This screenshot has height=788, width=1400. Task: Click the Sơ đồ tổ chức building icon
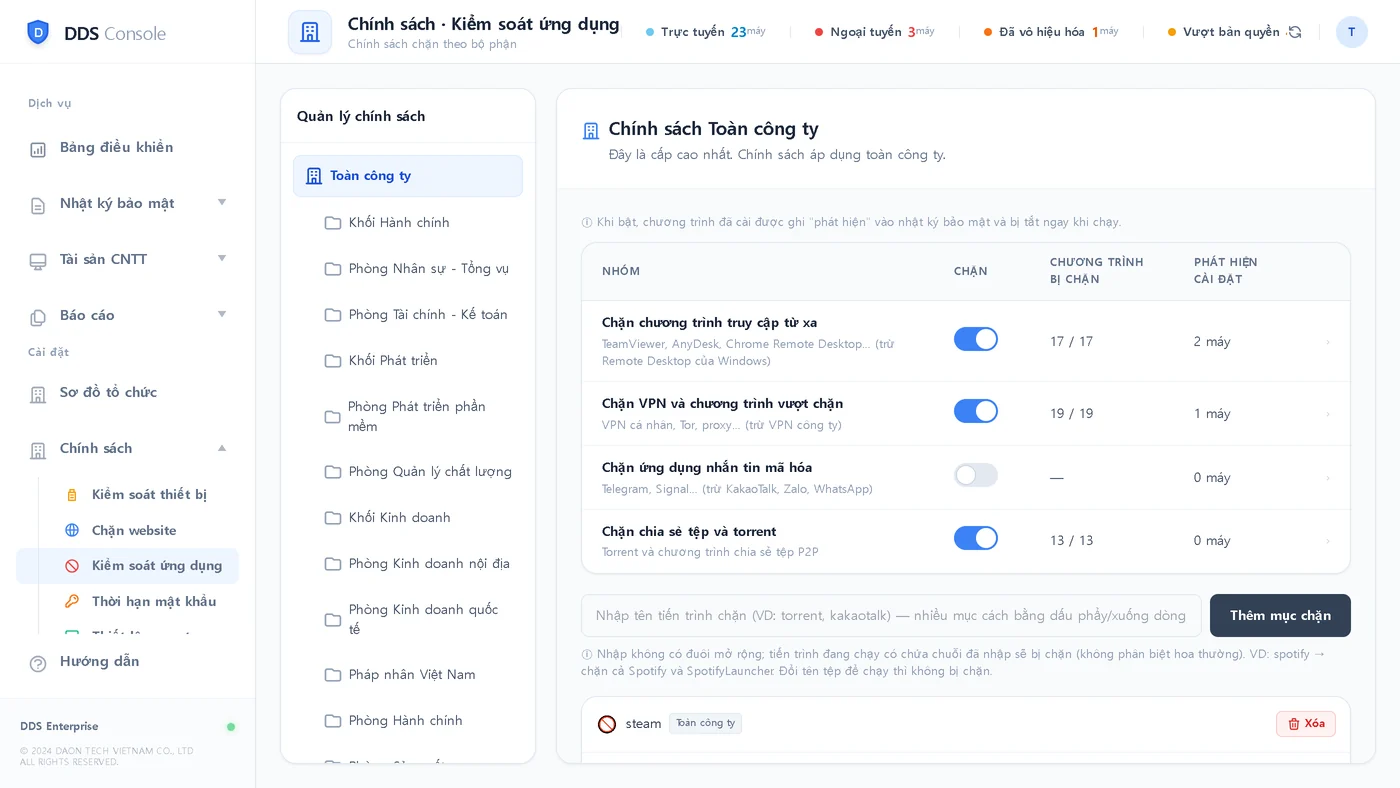[38, 394]
